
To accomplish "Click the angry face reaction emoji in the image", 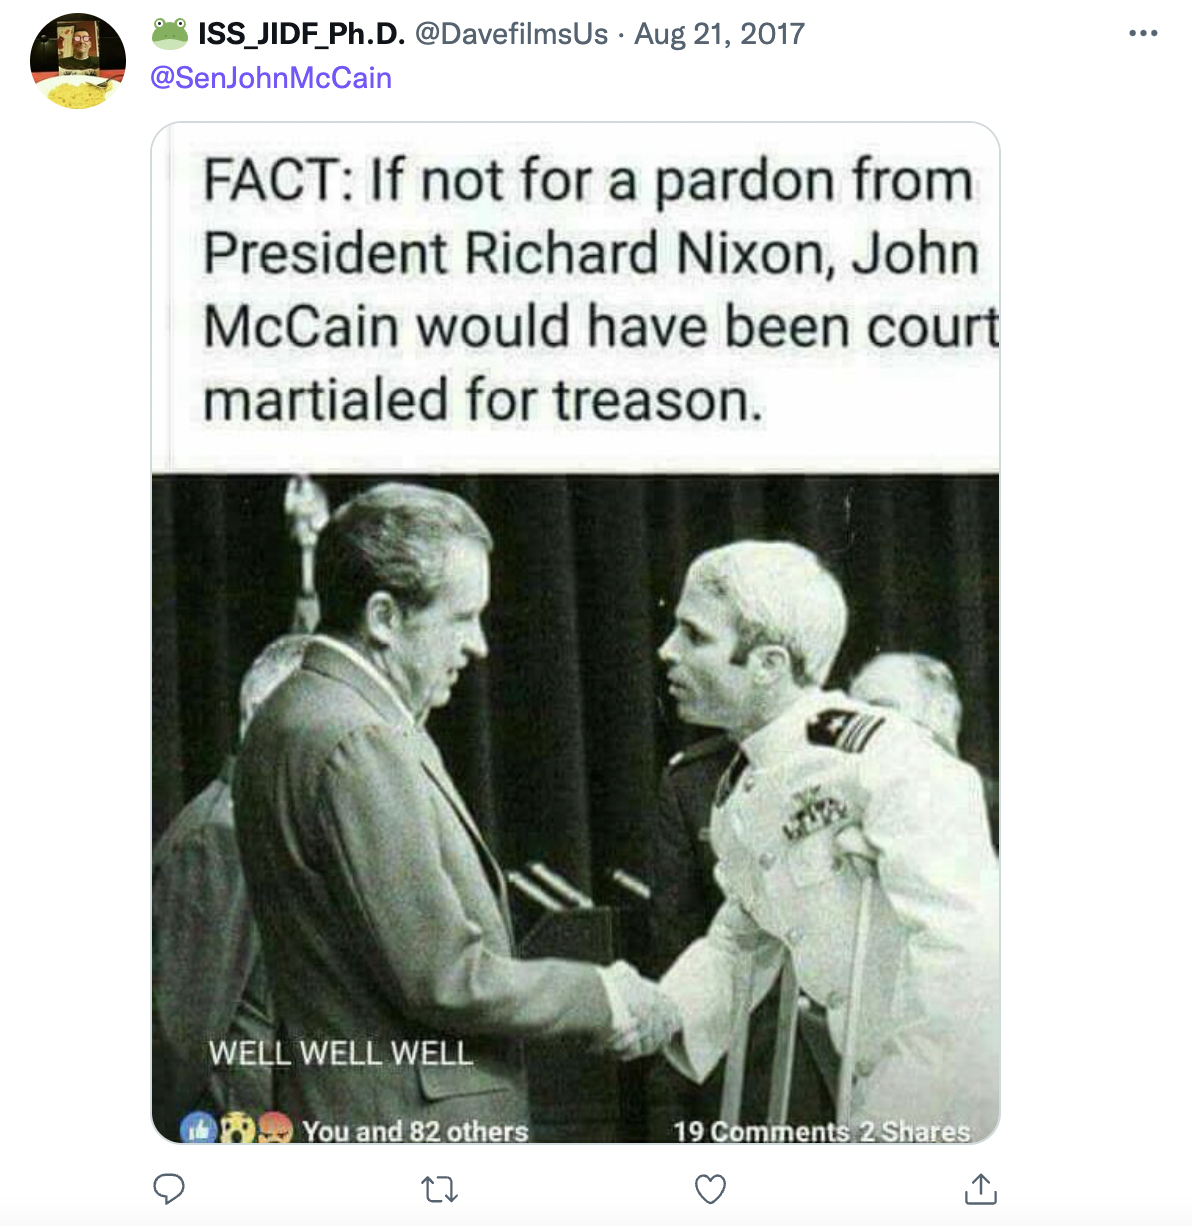I will pyautogui.click(x=275, y=1129).
